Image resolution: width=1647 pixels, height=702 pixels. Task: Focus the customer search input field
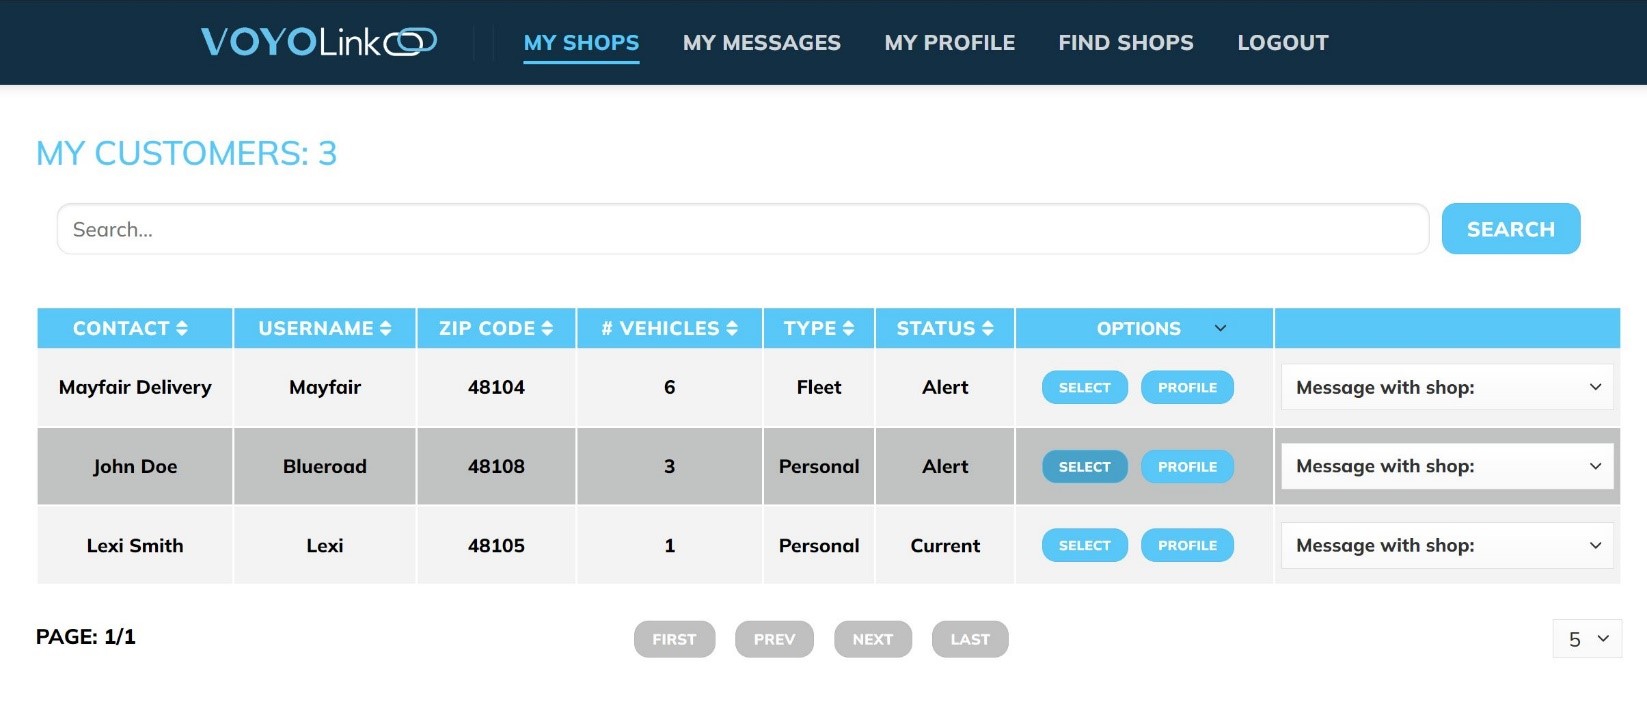[742, 229]
